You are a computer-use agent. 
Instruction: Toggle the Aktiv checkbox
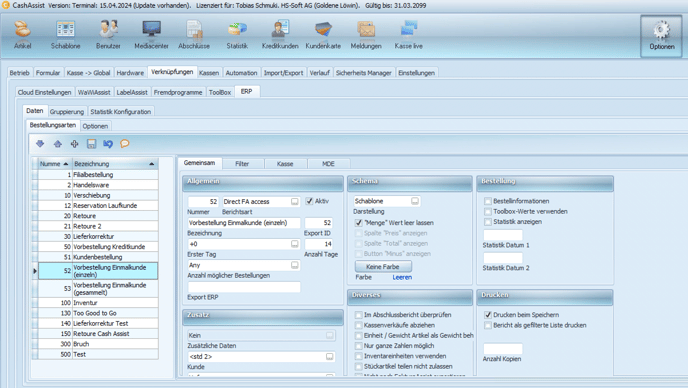coord(309,201)
